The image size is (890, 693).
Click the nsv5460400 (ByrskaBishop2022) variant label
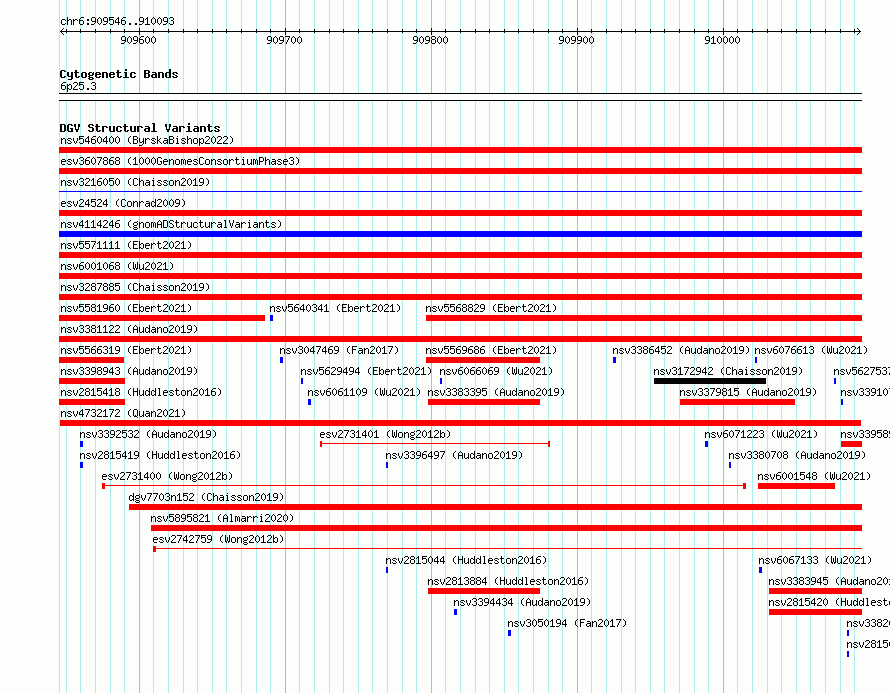tap(147, 140)
